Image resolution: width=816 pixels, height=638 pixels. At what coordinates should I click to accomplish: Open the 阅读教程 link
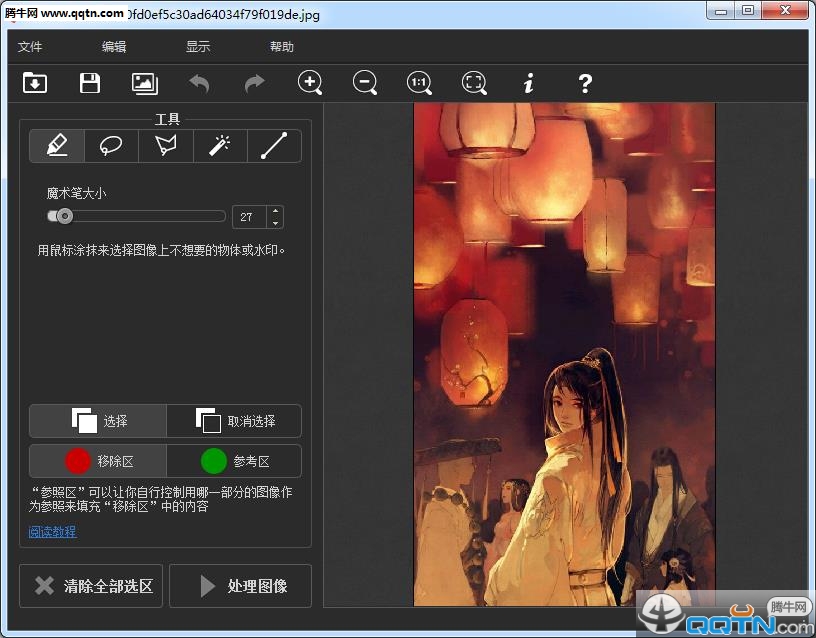[52, 532]
